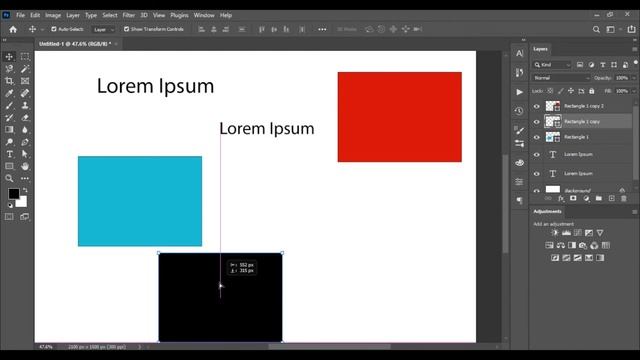This screenshot has height=360, width=640.
Task: Open the Adjustments panel flyout menu
Action: [x=635, y=211]
